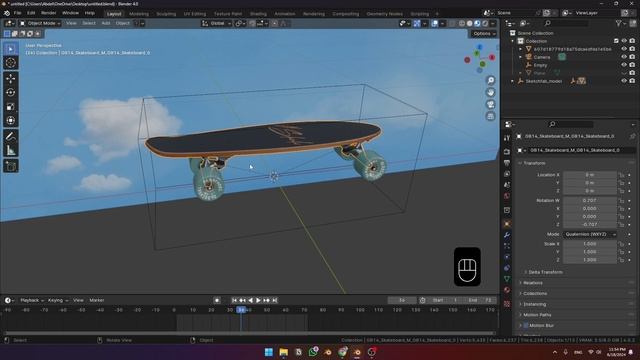Select the Scale tool
Viewport: 640px width, 360px height.
[11, 107]
